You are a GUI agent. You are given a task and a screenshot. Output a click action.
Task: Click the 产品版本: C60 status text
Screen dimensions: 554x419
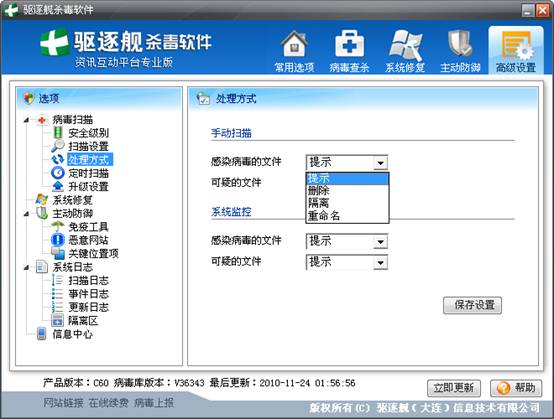pos(76,383)
